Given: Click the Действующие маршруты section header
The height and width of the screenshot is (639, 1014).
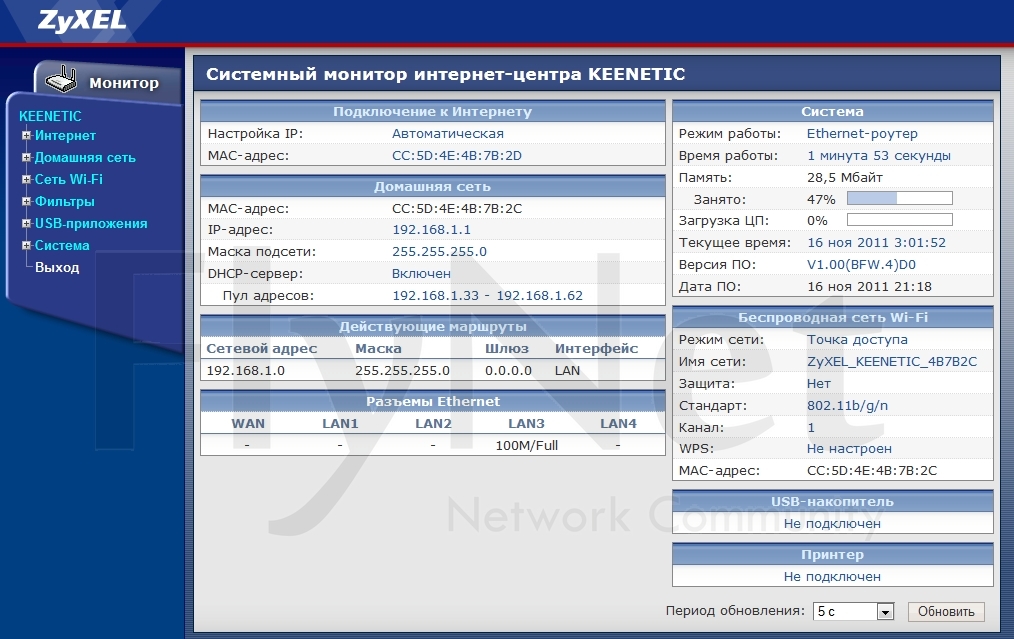Looking at the screenshot, I should click(x=433, y=327).
